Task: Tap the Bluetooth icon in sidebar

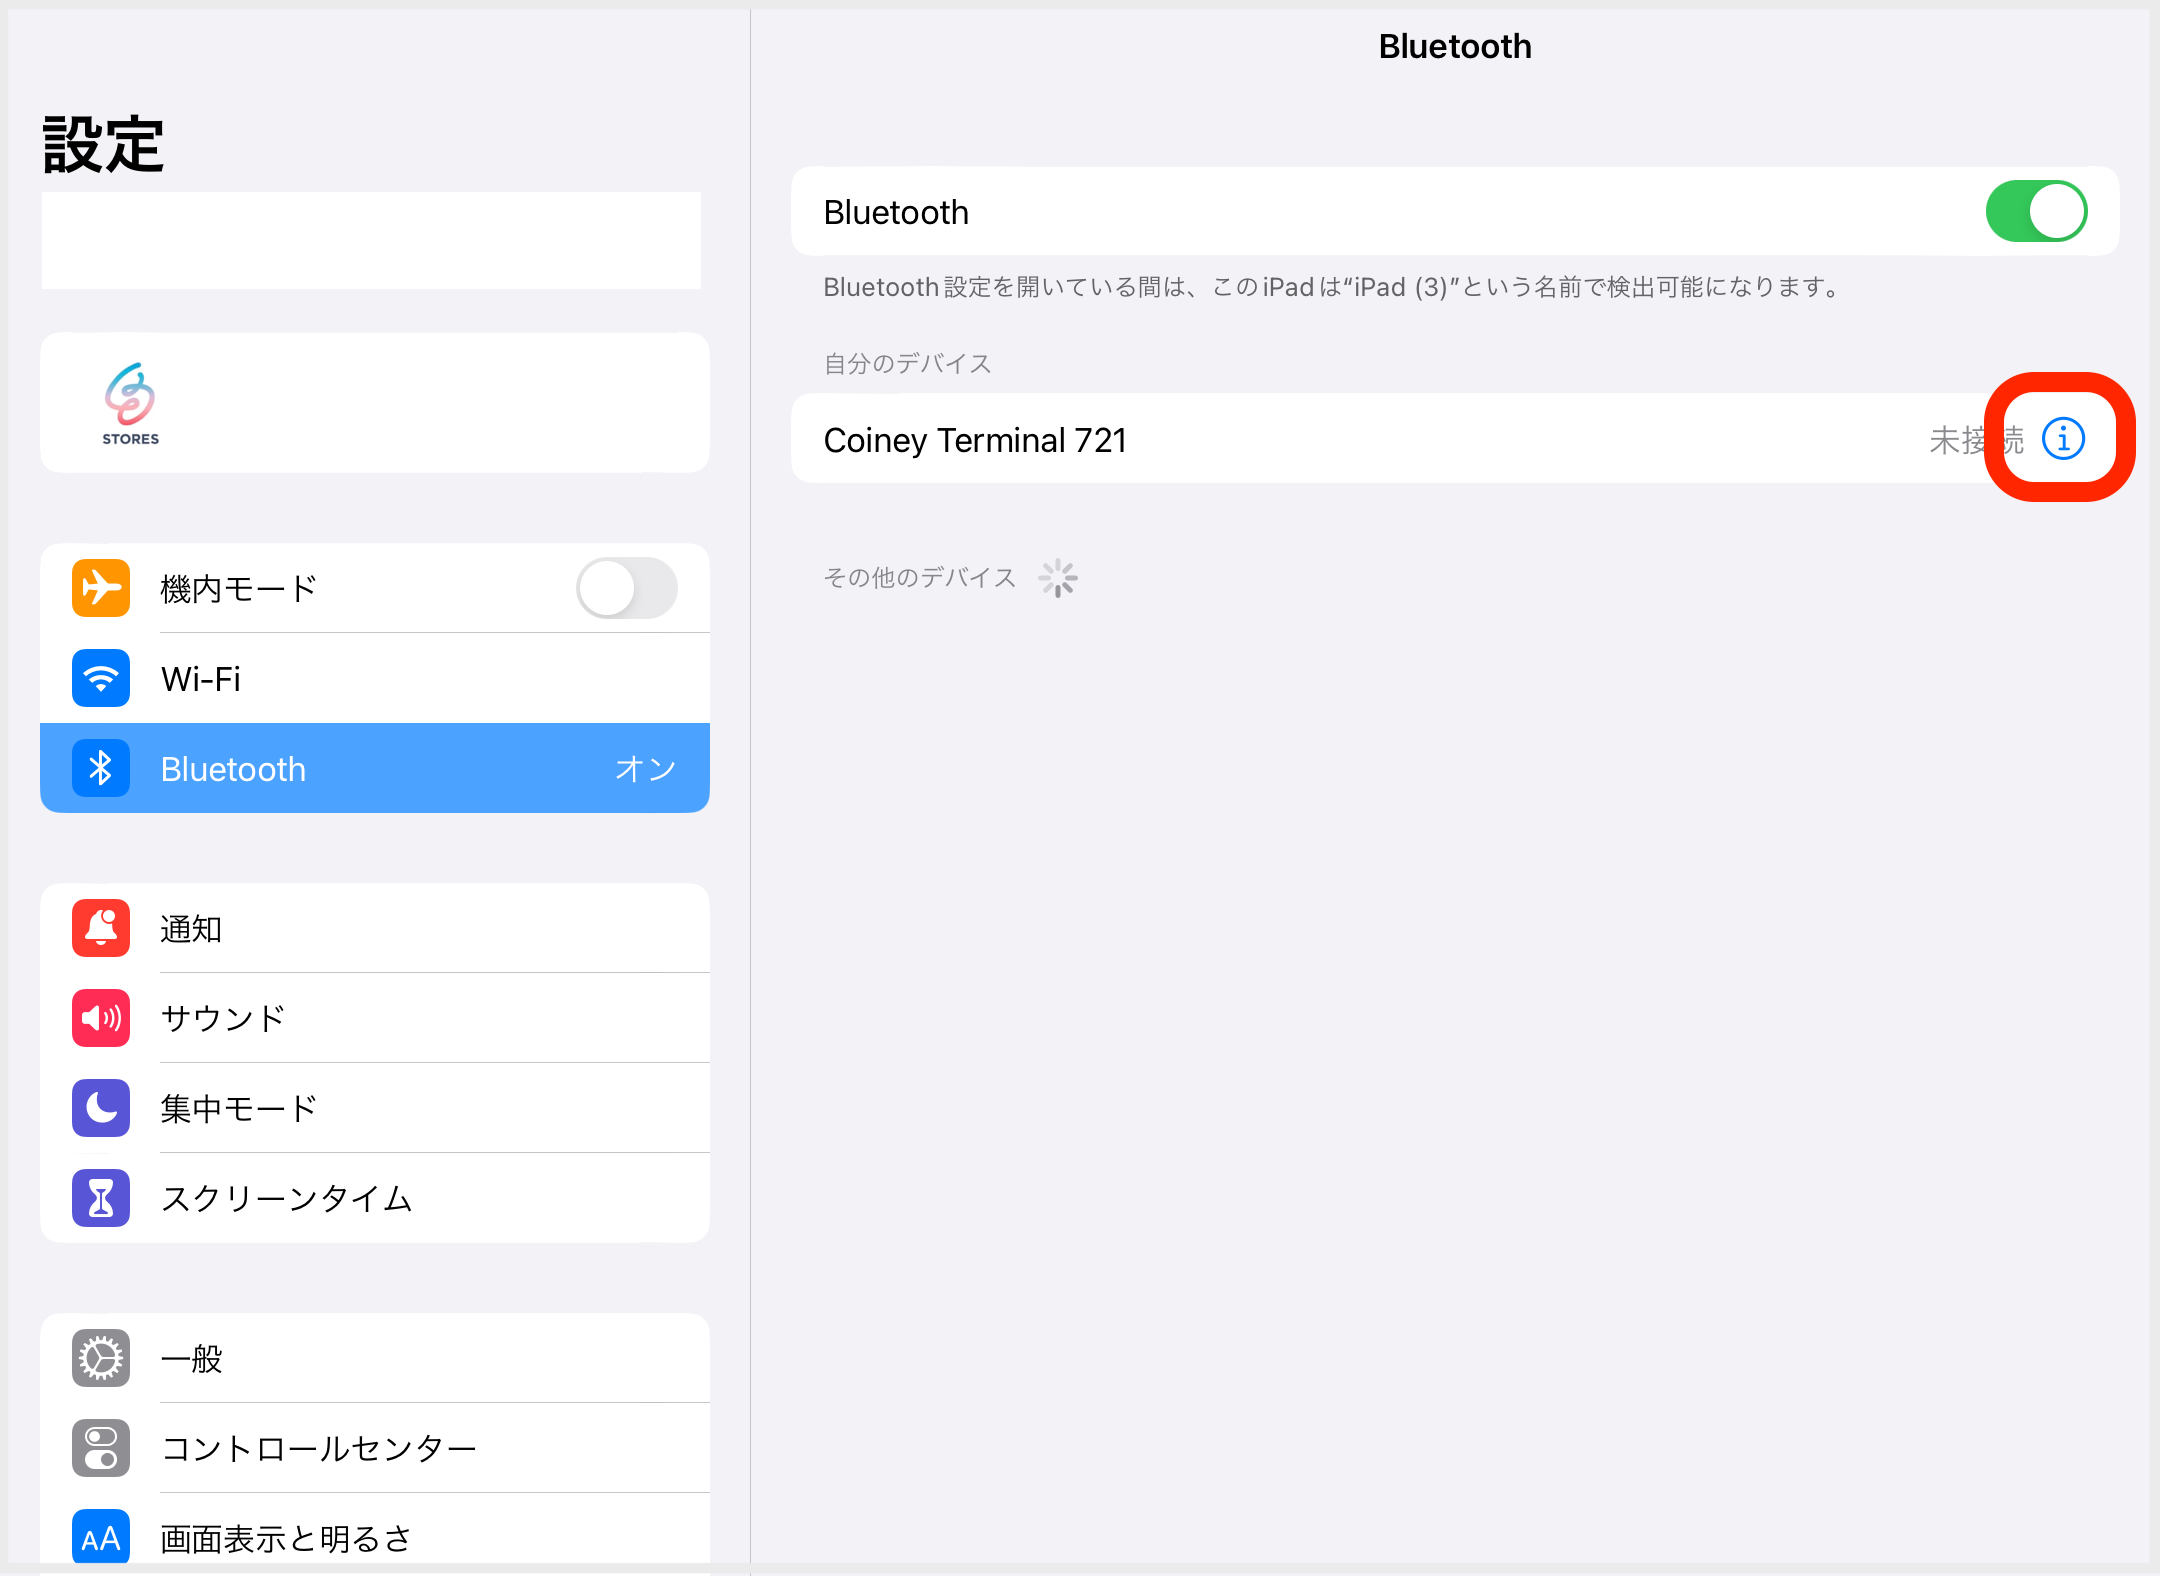Action: 101,768
